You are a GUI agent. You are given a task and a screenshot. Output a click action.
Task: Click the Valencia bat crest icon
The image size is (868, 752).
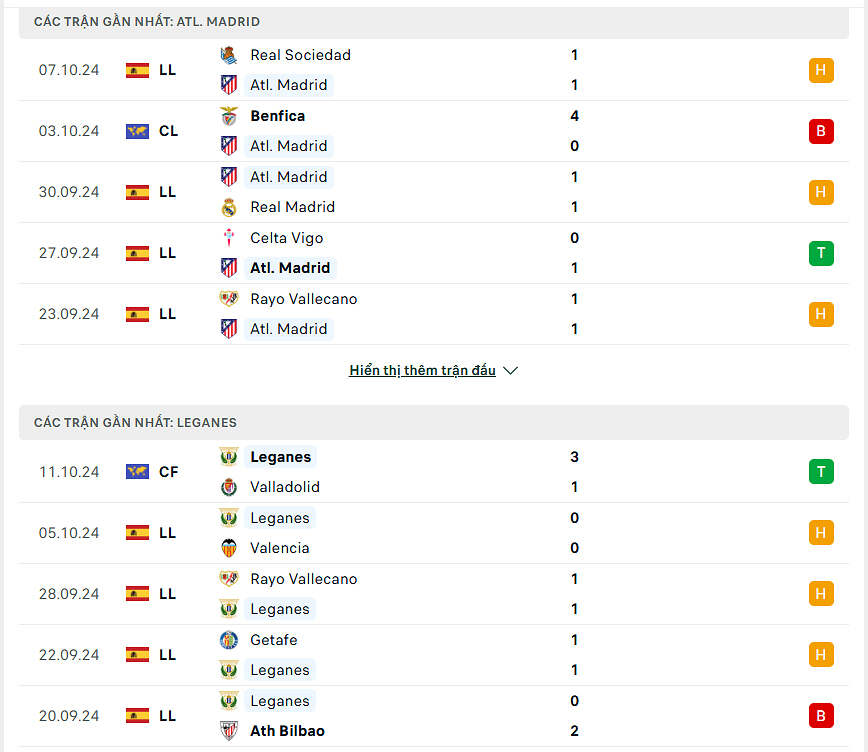pos(229,548)
